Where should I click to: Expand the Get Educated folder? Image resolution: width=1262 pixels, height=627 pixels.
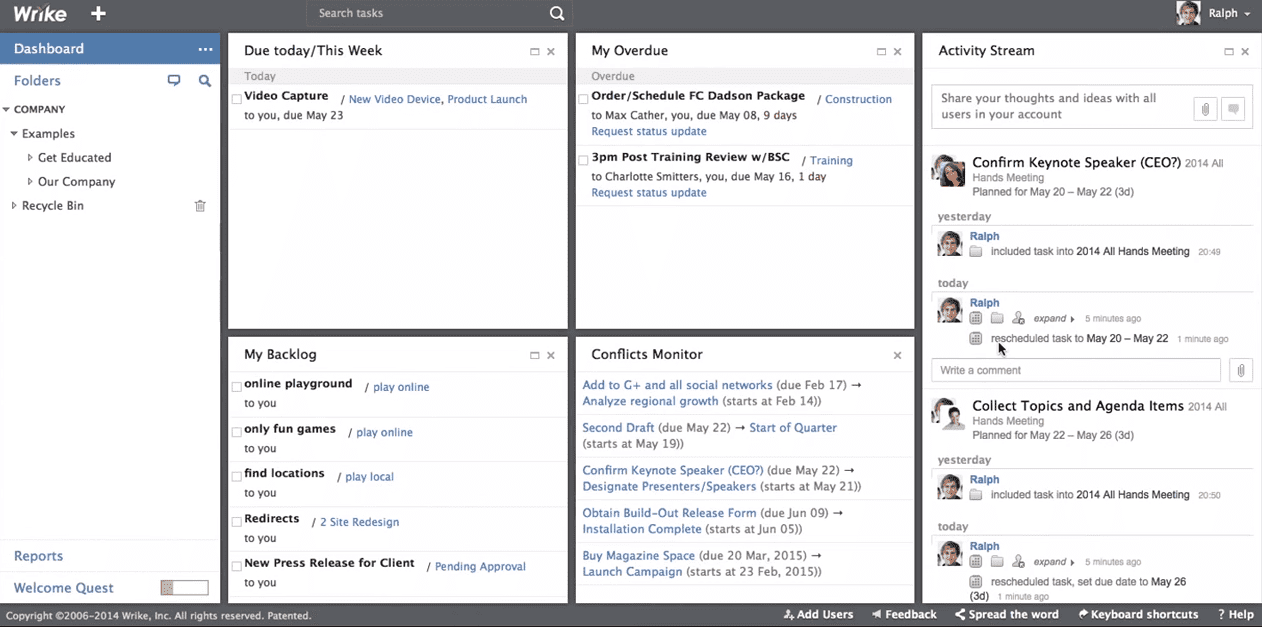point(30,158)
